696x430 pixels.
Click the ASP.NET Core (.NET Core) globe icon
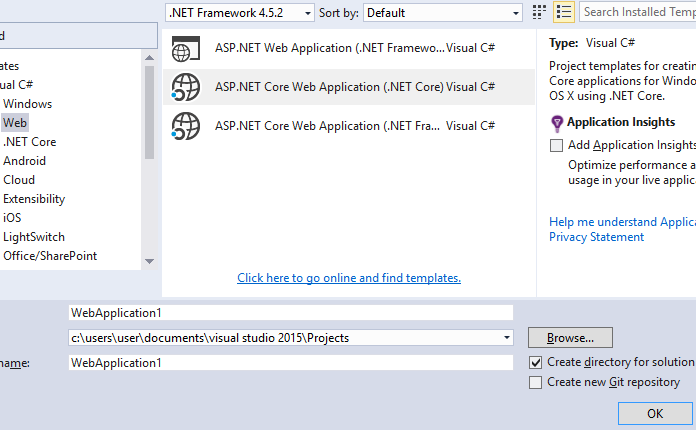pyautogui.click(x=186, y=87)
